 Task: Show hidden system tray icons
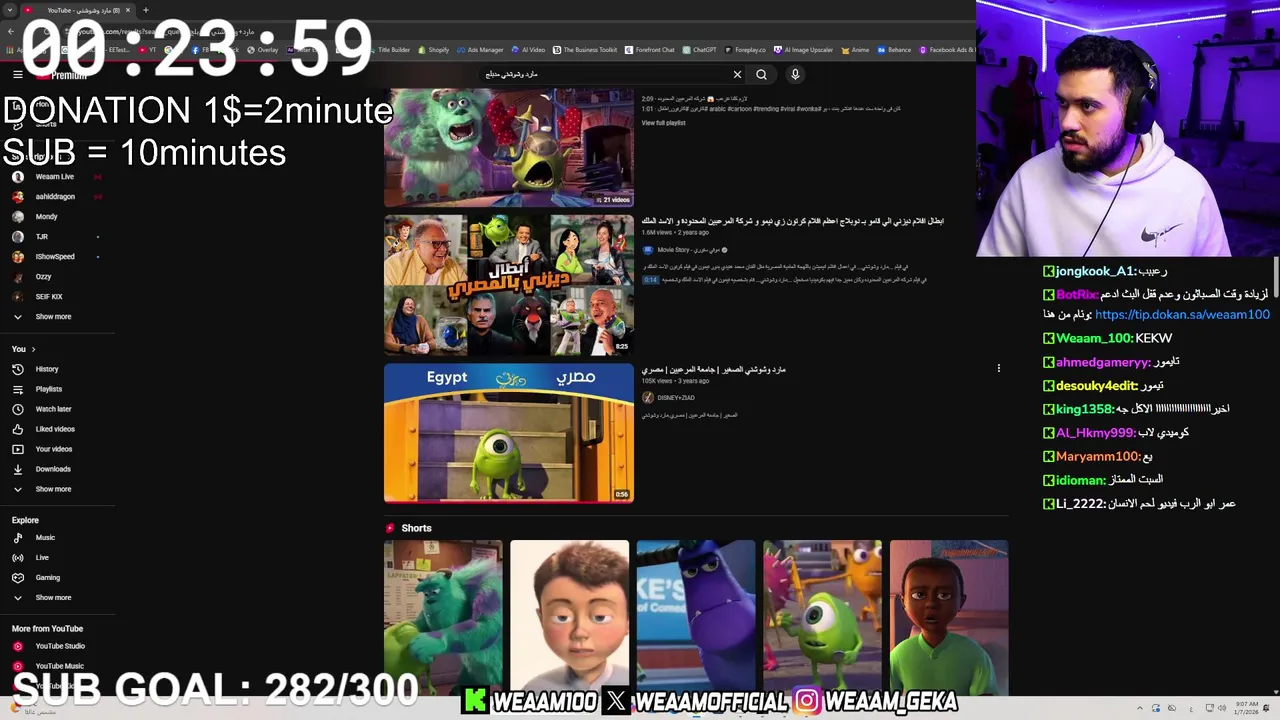tap(1139, 708)
